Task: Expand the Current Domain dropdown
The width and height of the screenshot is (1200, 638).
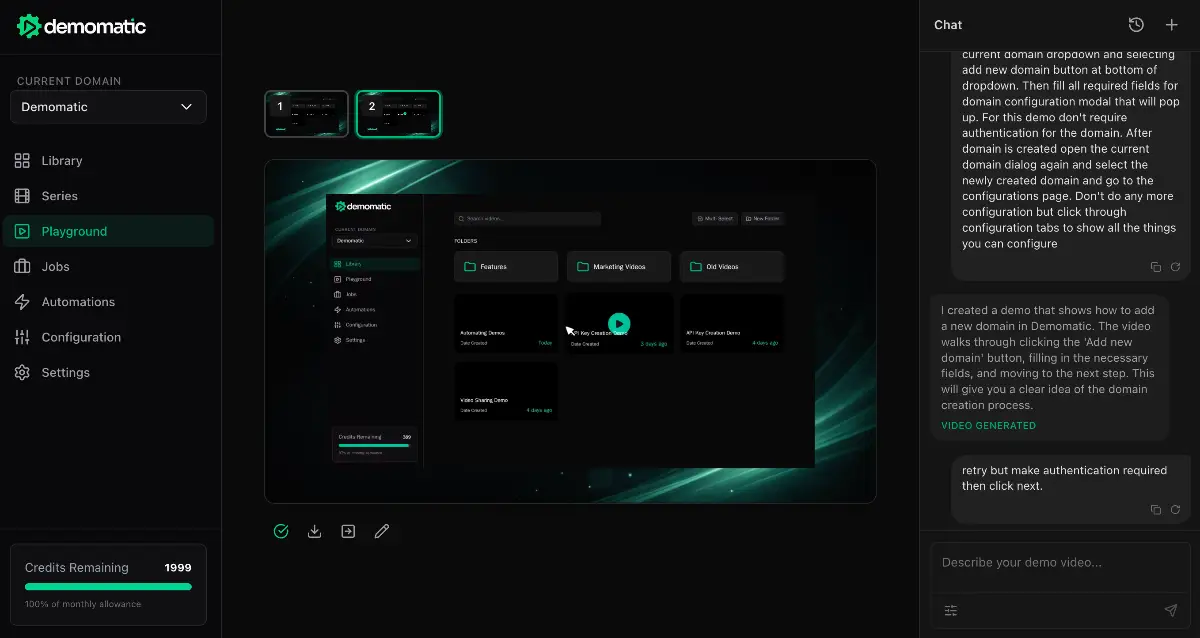Action: click(108, 107)
